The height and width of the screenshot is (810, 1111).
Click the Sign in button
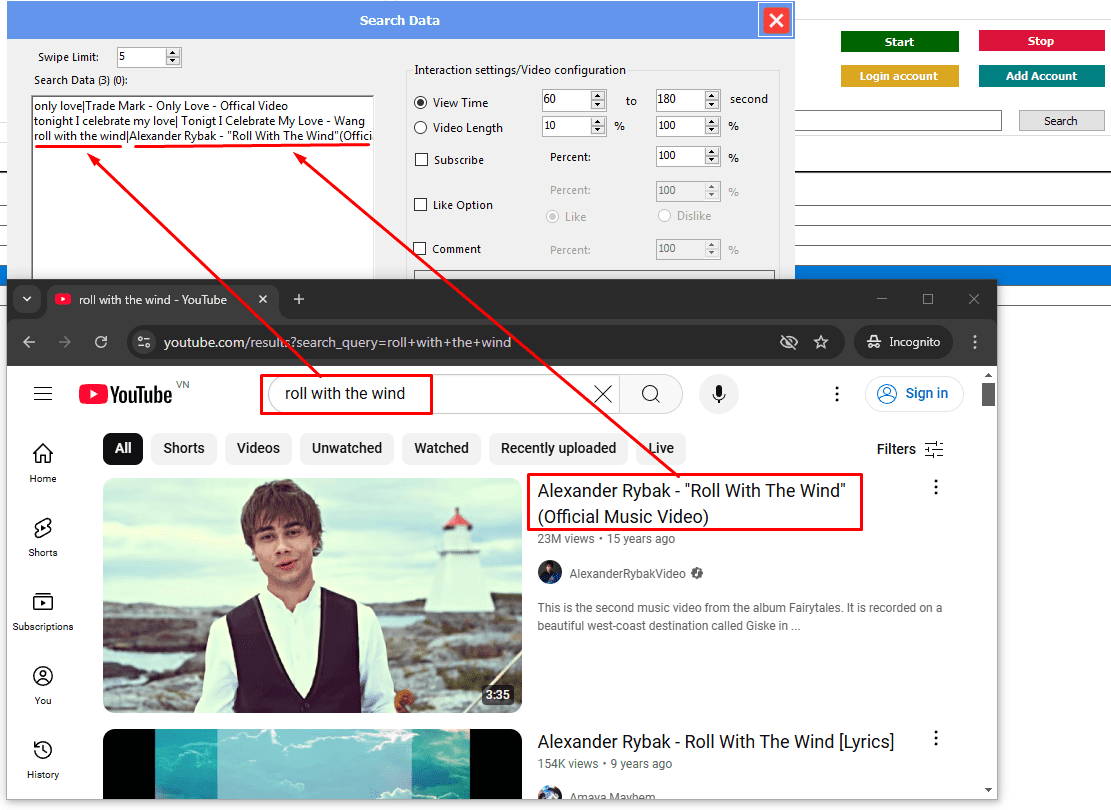tap(914, 393)
